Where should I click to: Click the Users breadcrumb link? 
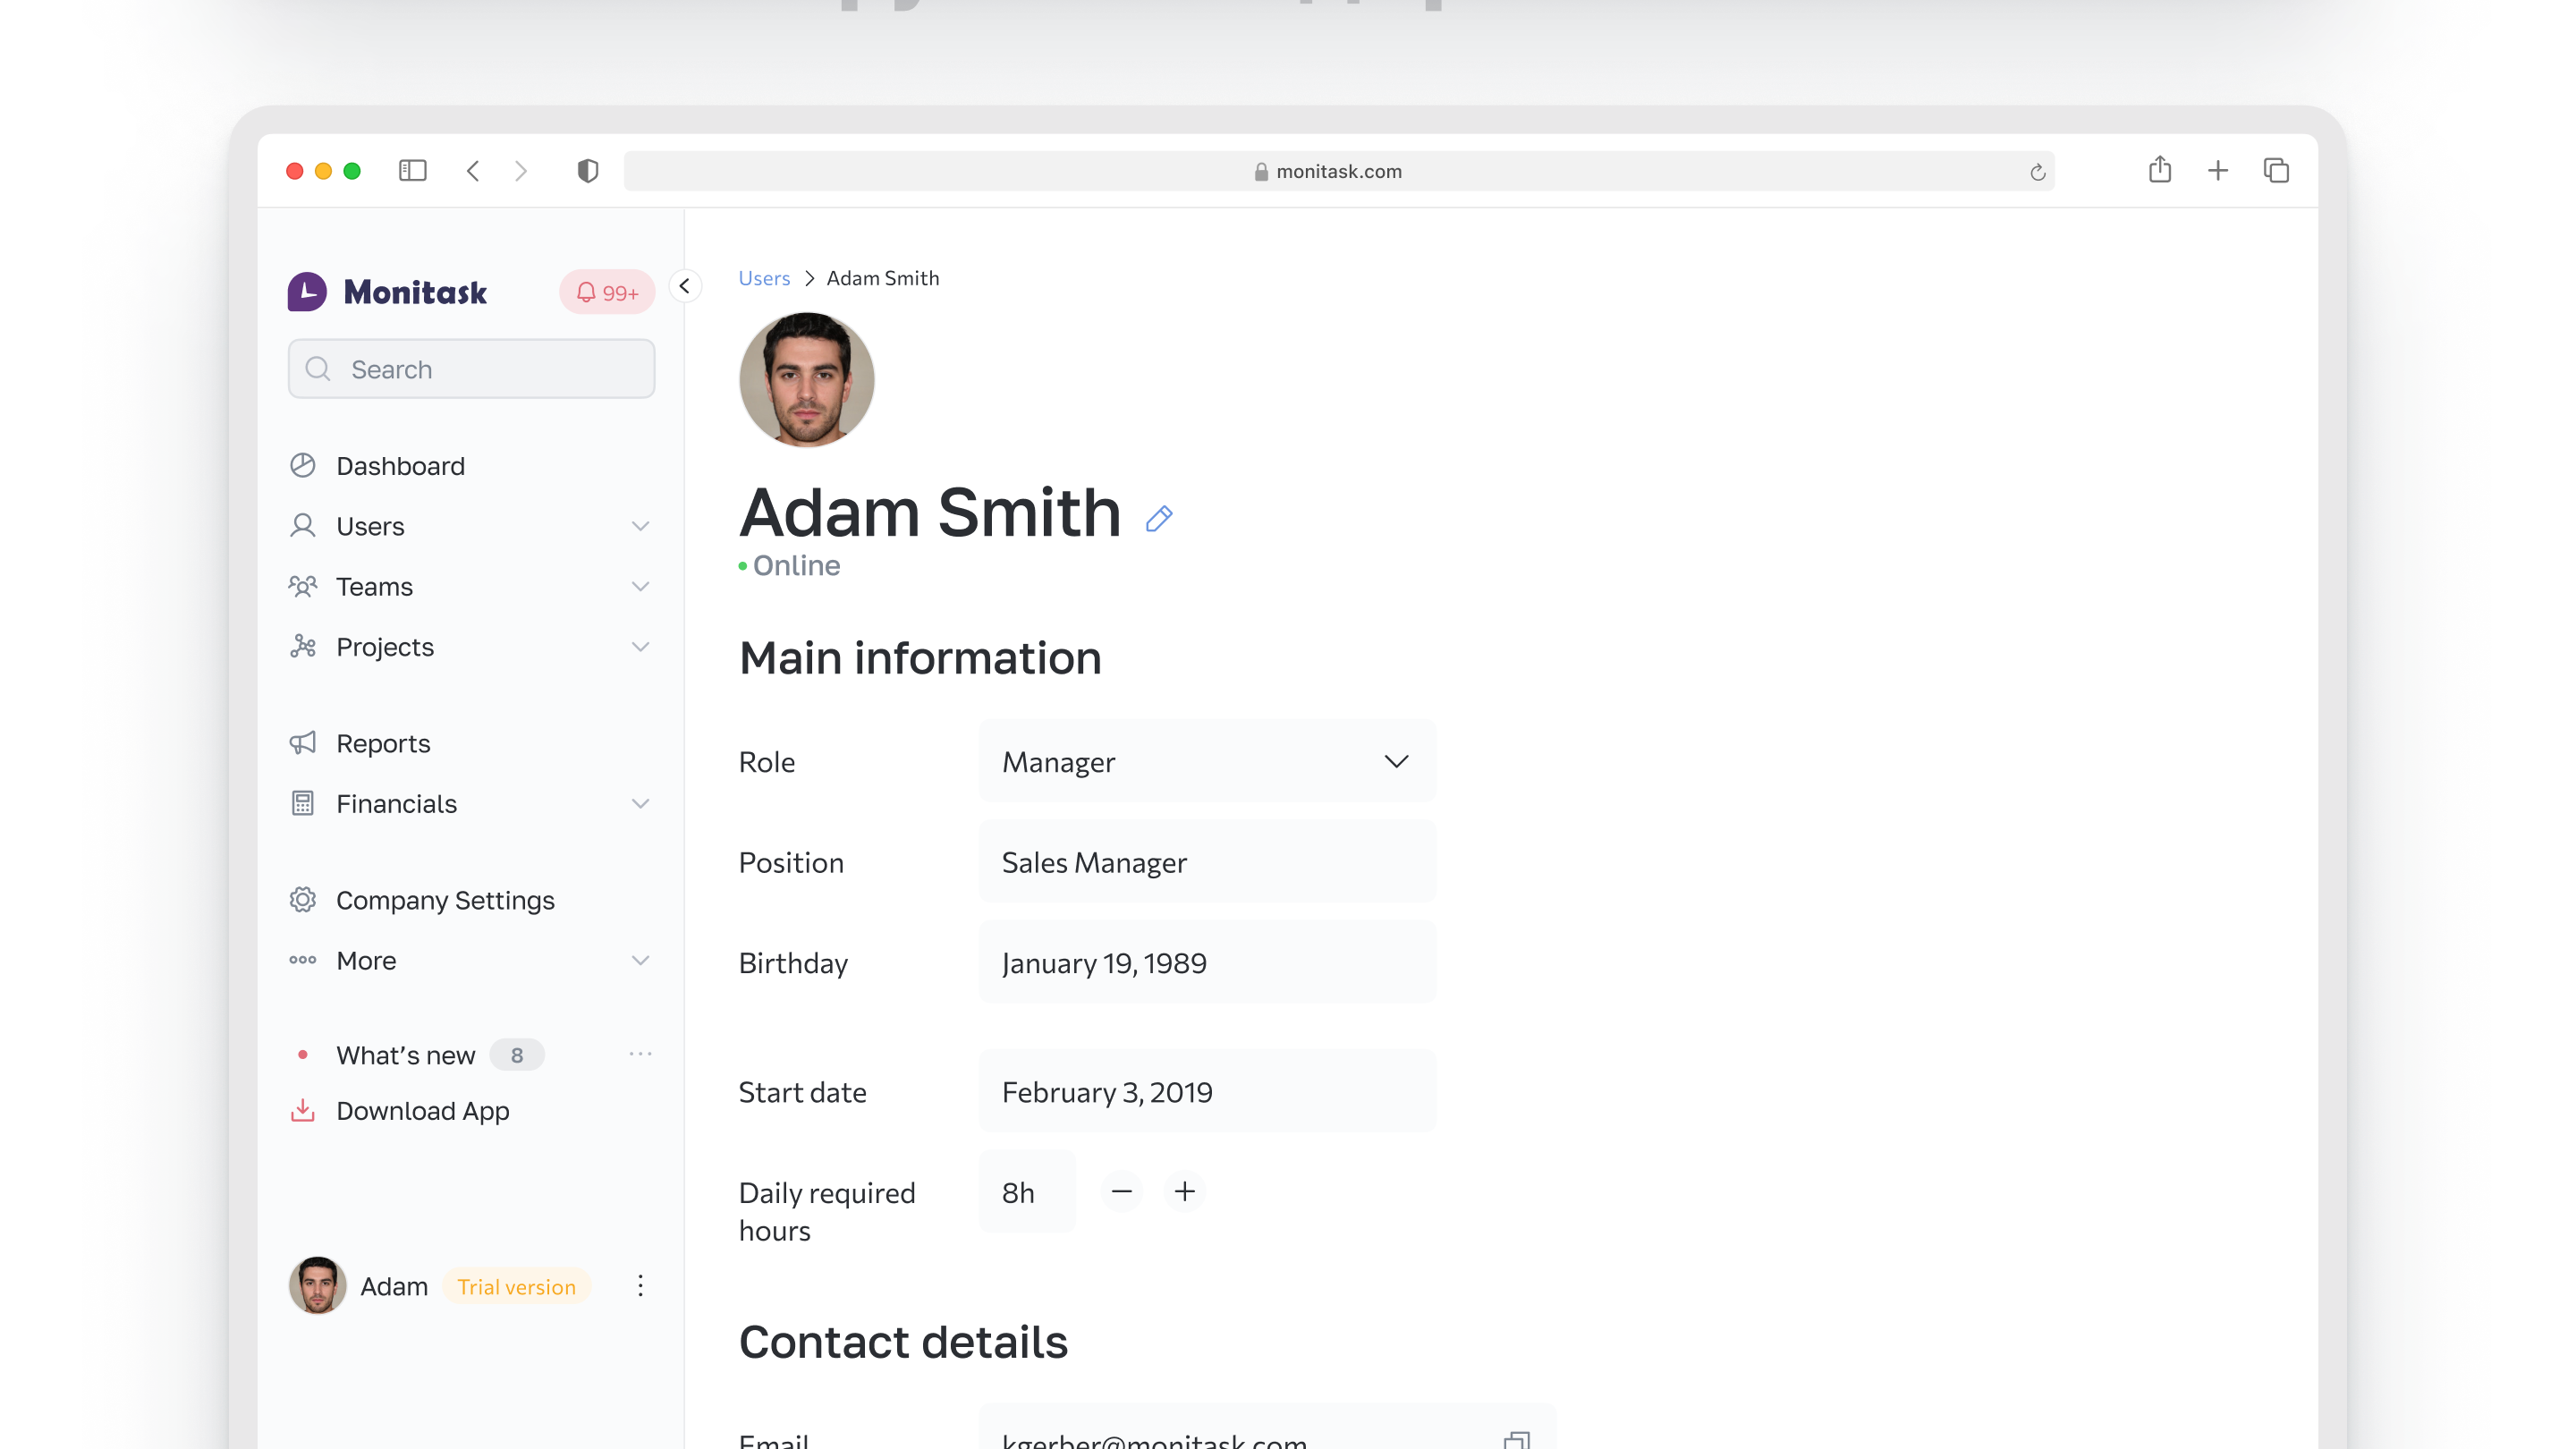point(764,278)
